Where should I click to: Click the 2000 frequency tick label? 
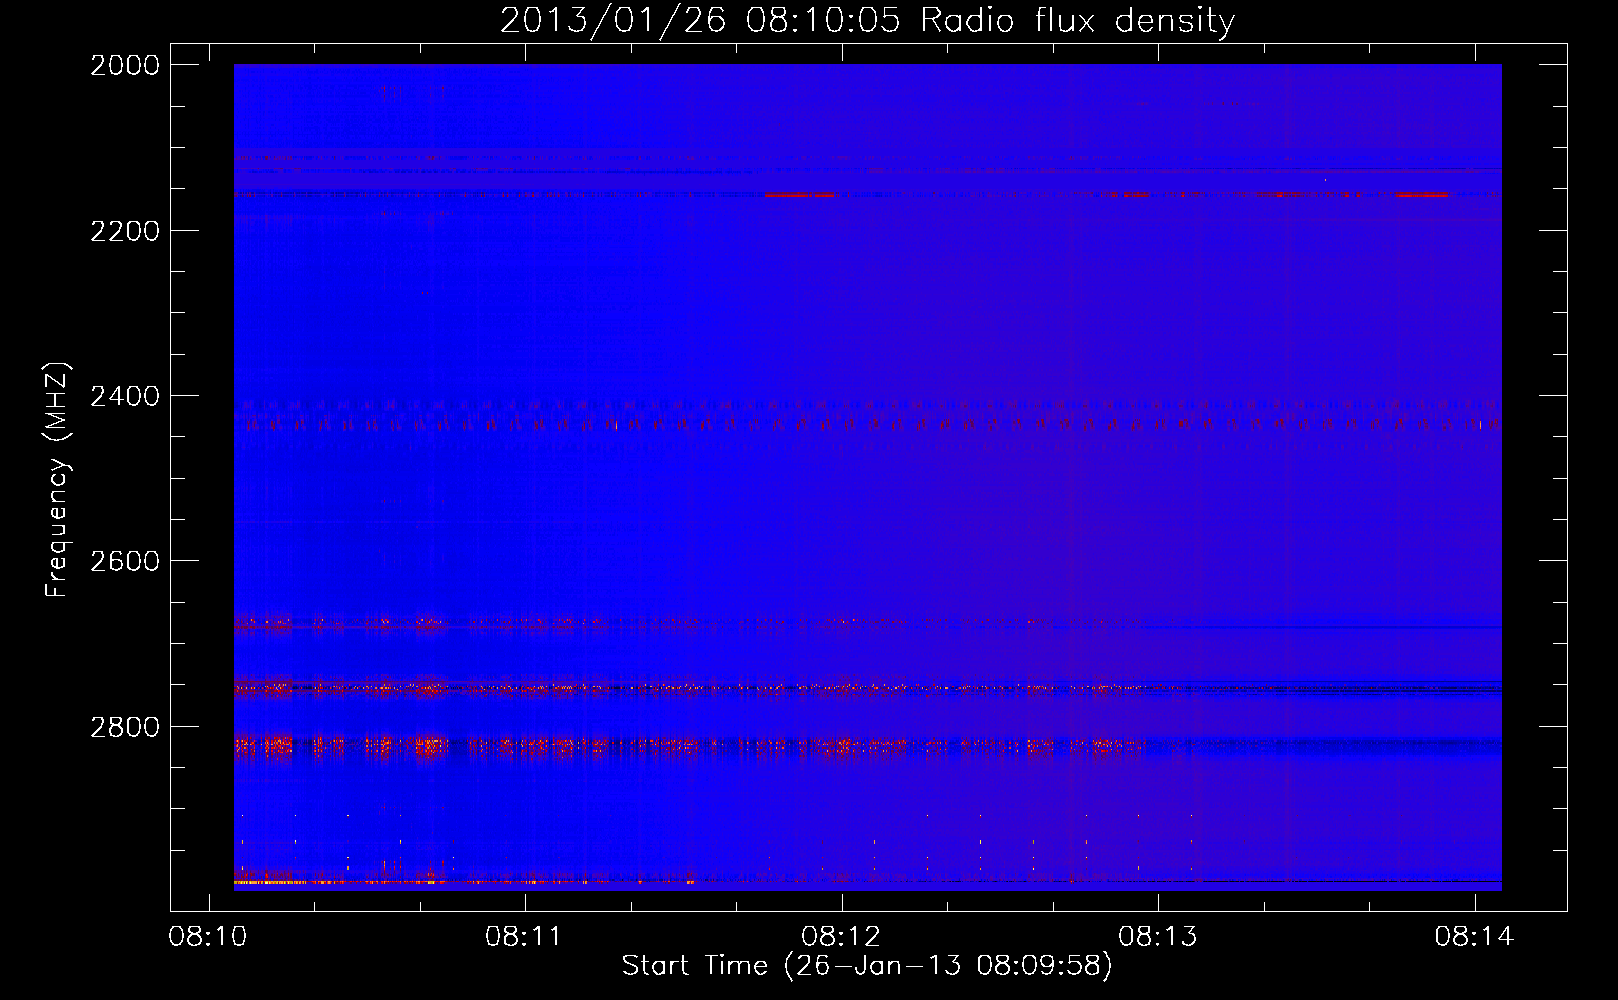pos(125,65)
